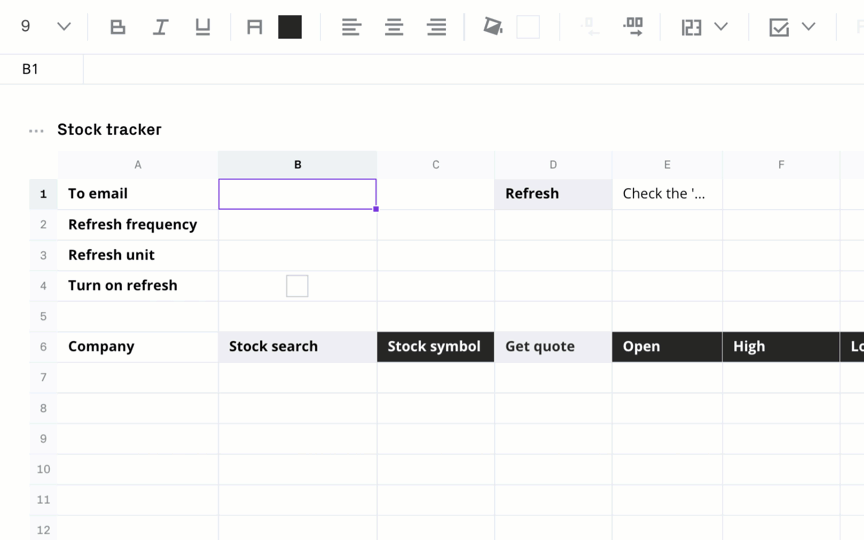This screenshot has width=864, height=540.
Task: Open the three-dot menu beside Stock tracker
Action: click(36, 131)
